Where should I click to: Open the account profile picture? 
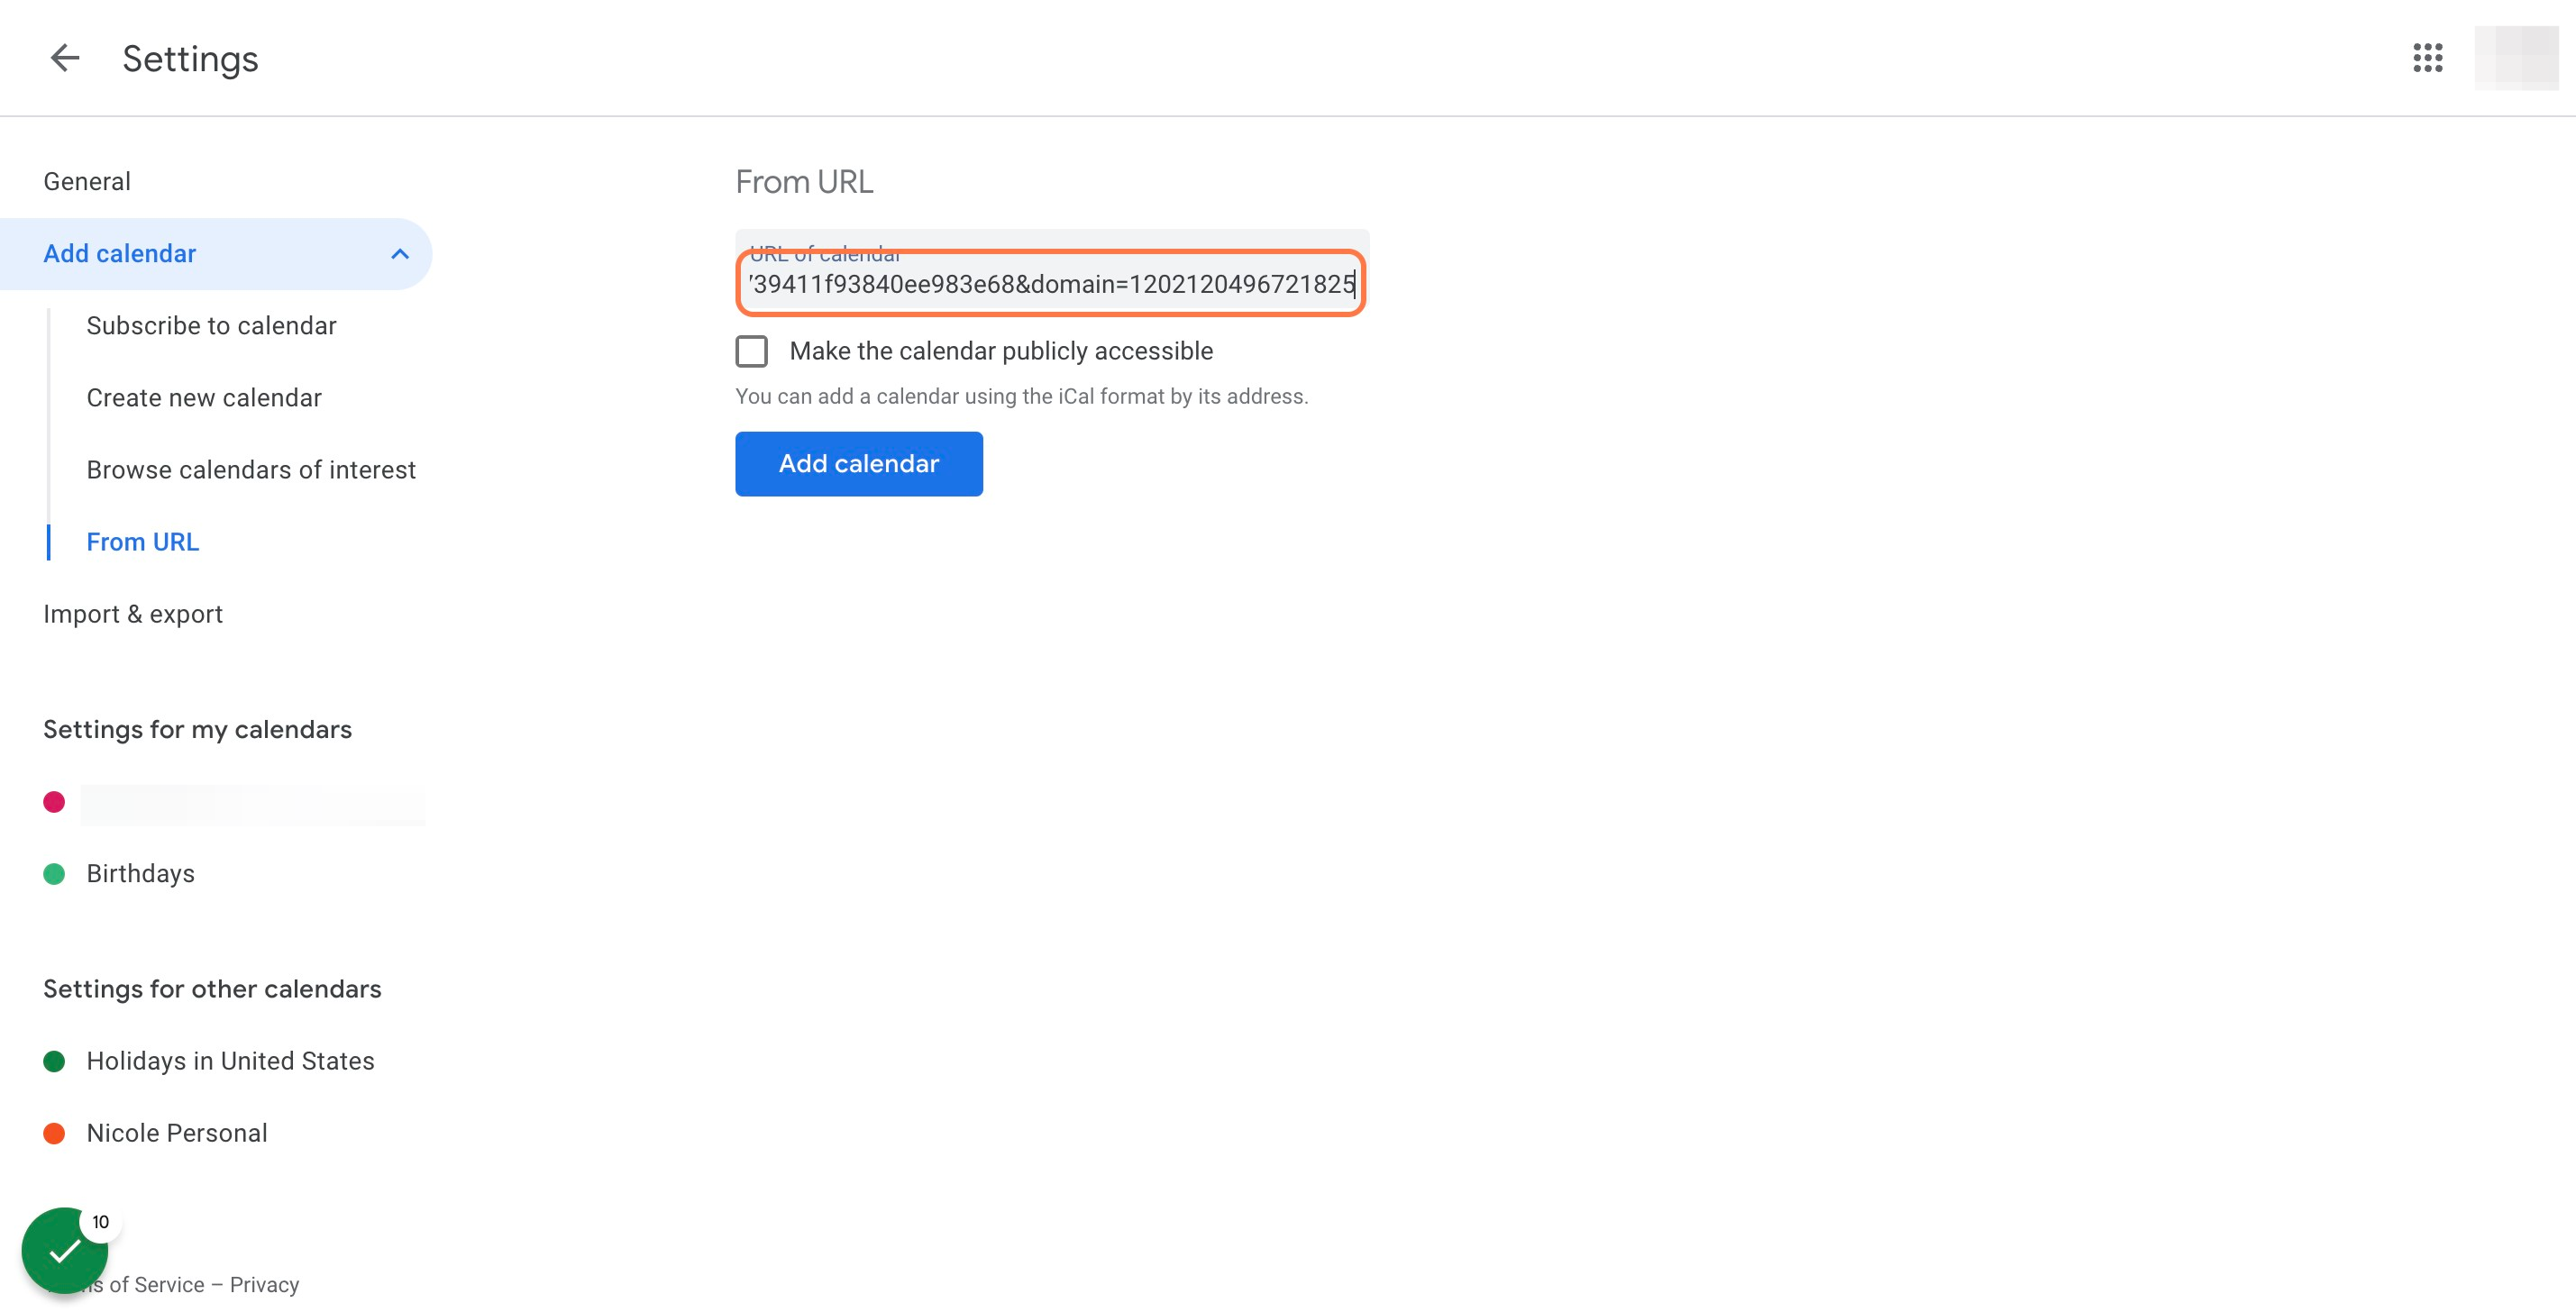pos(2516,58)
